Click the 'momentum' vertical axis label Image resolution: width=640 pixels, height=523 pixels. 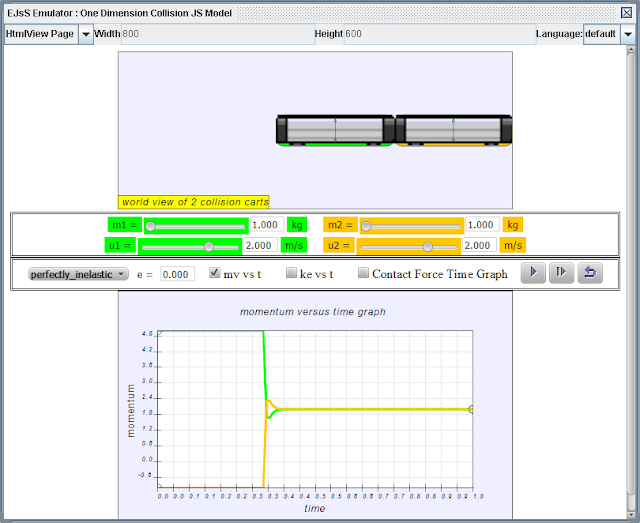click(131, 411)
